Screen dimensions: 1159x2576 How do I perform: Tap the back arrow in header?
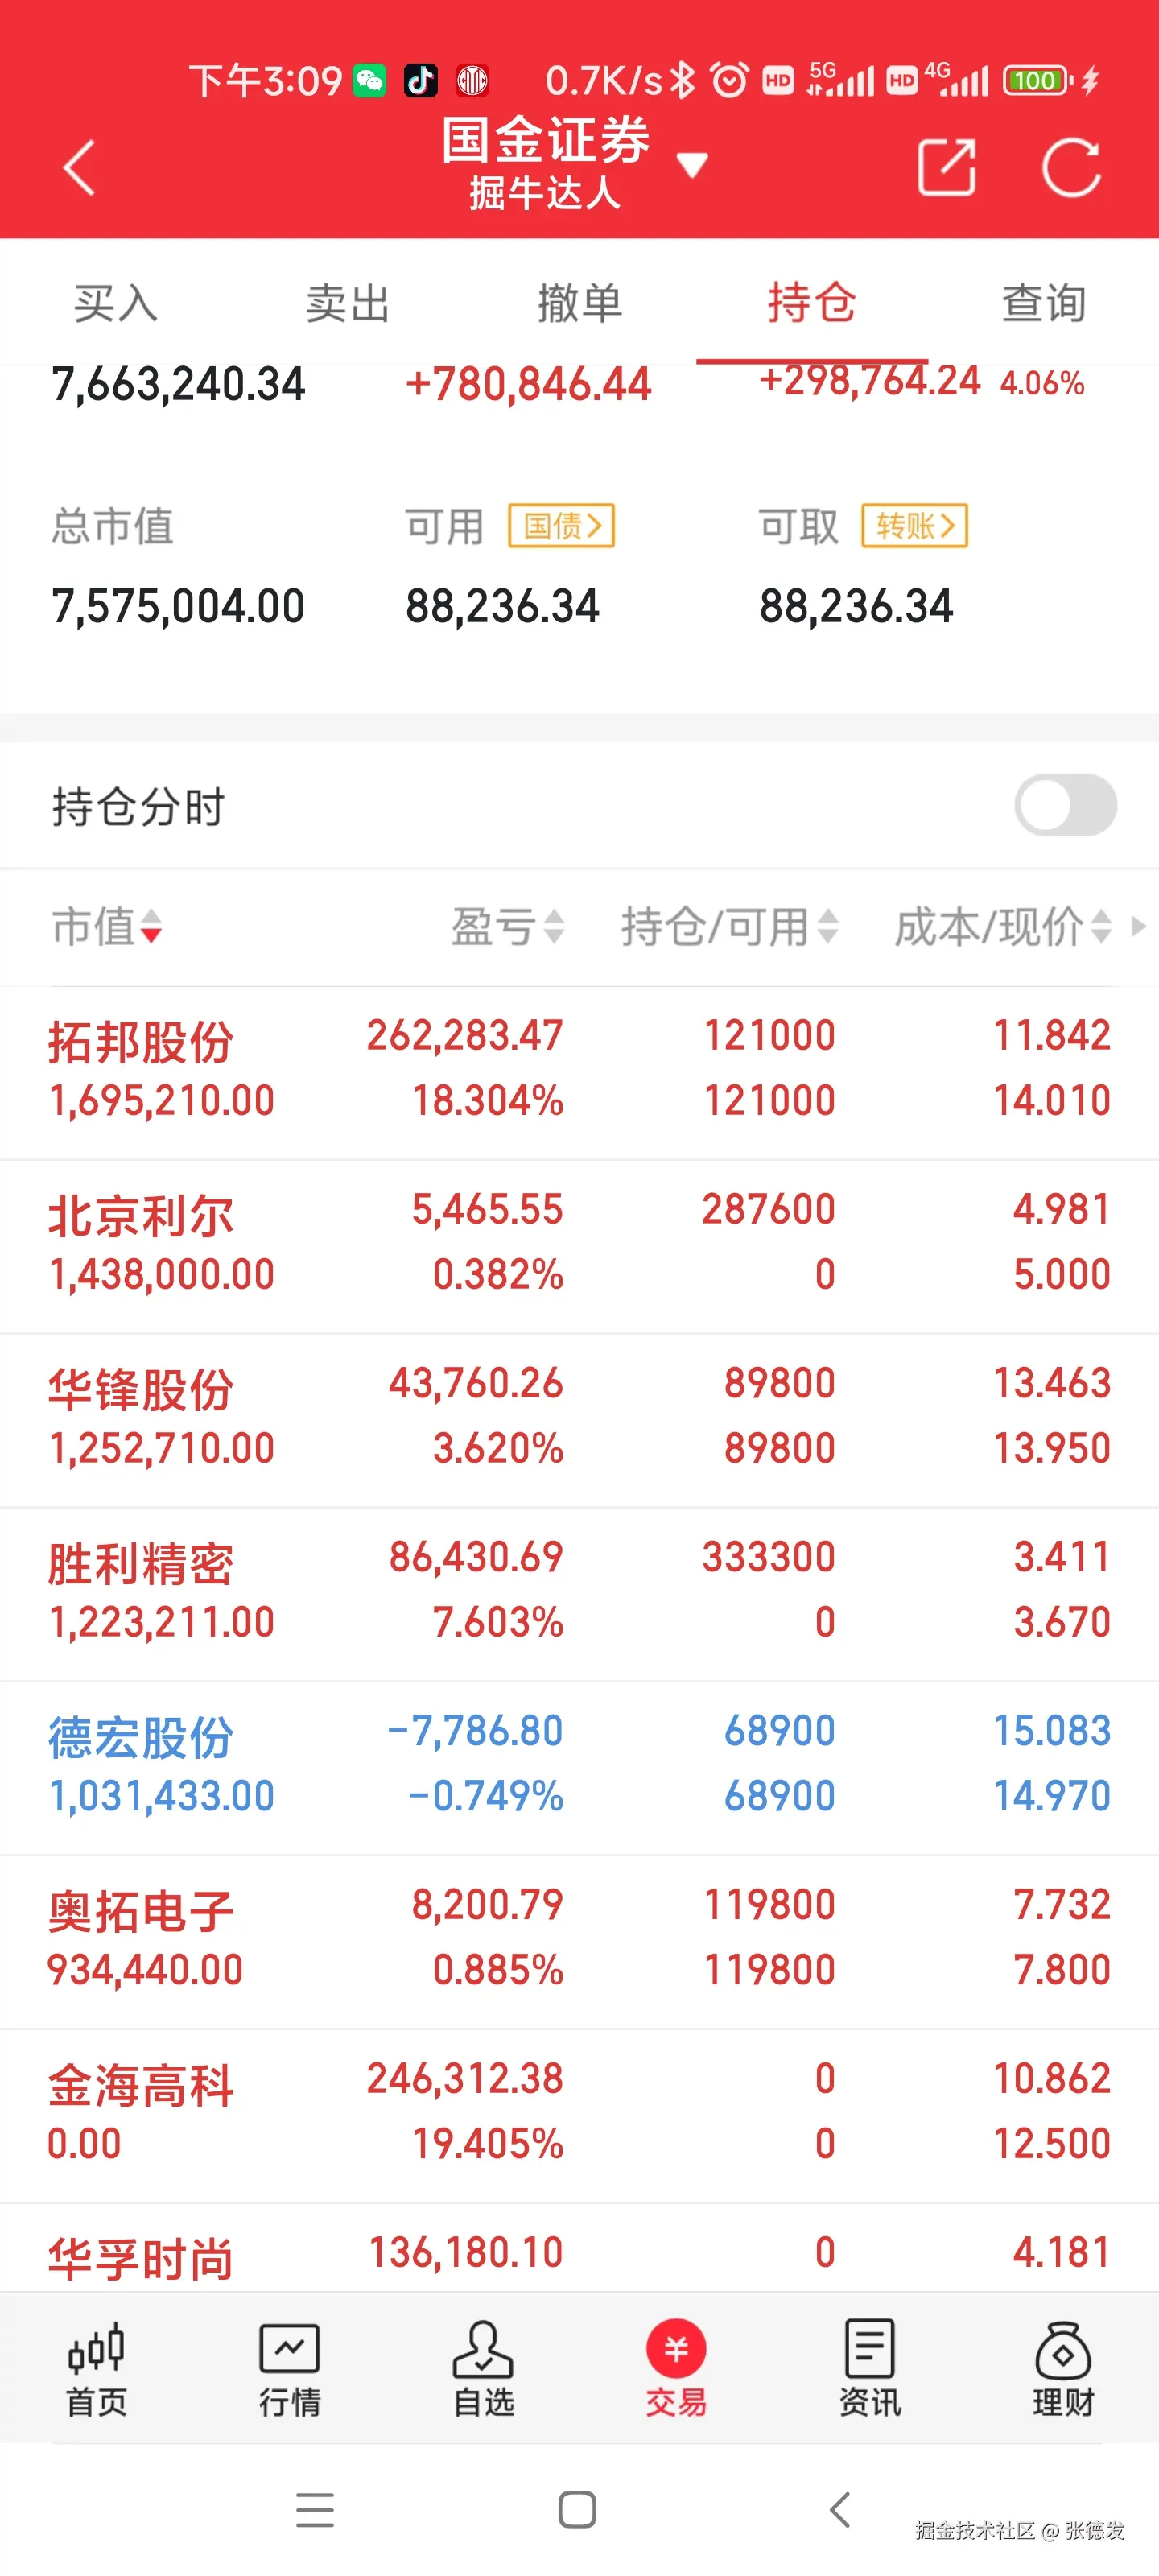[x=79, y=167]
